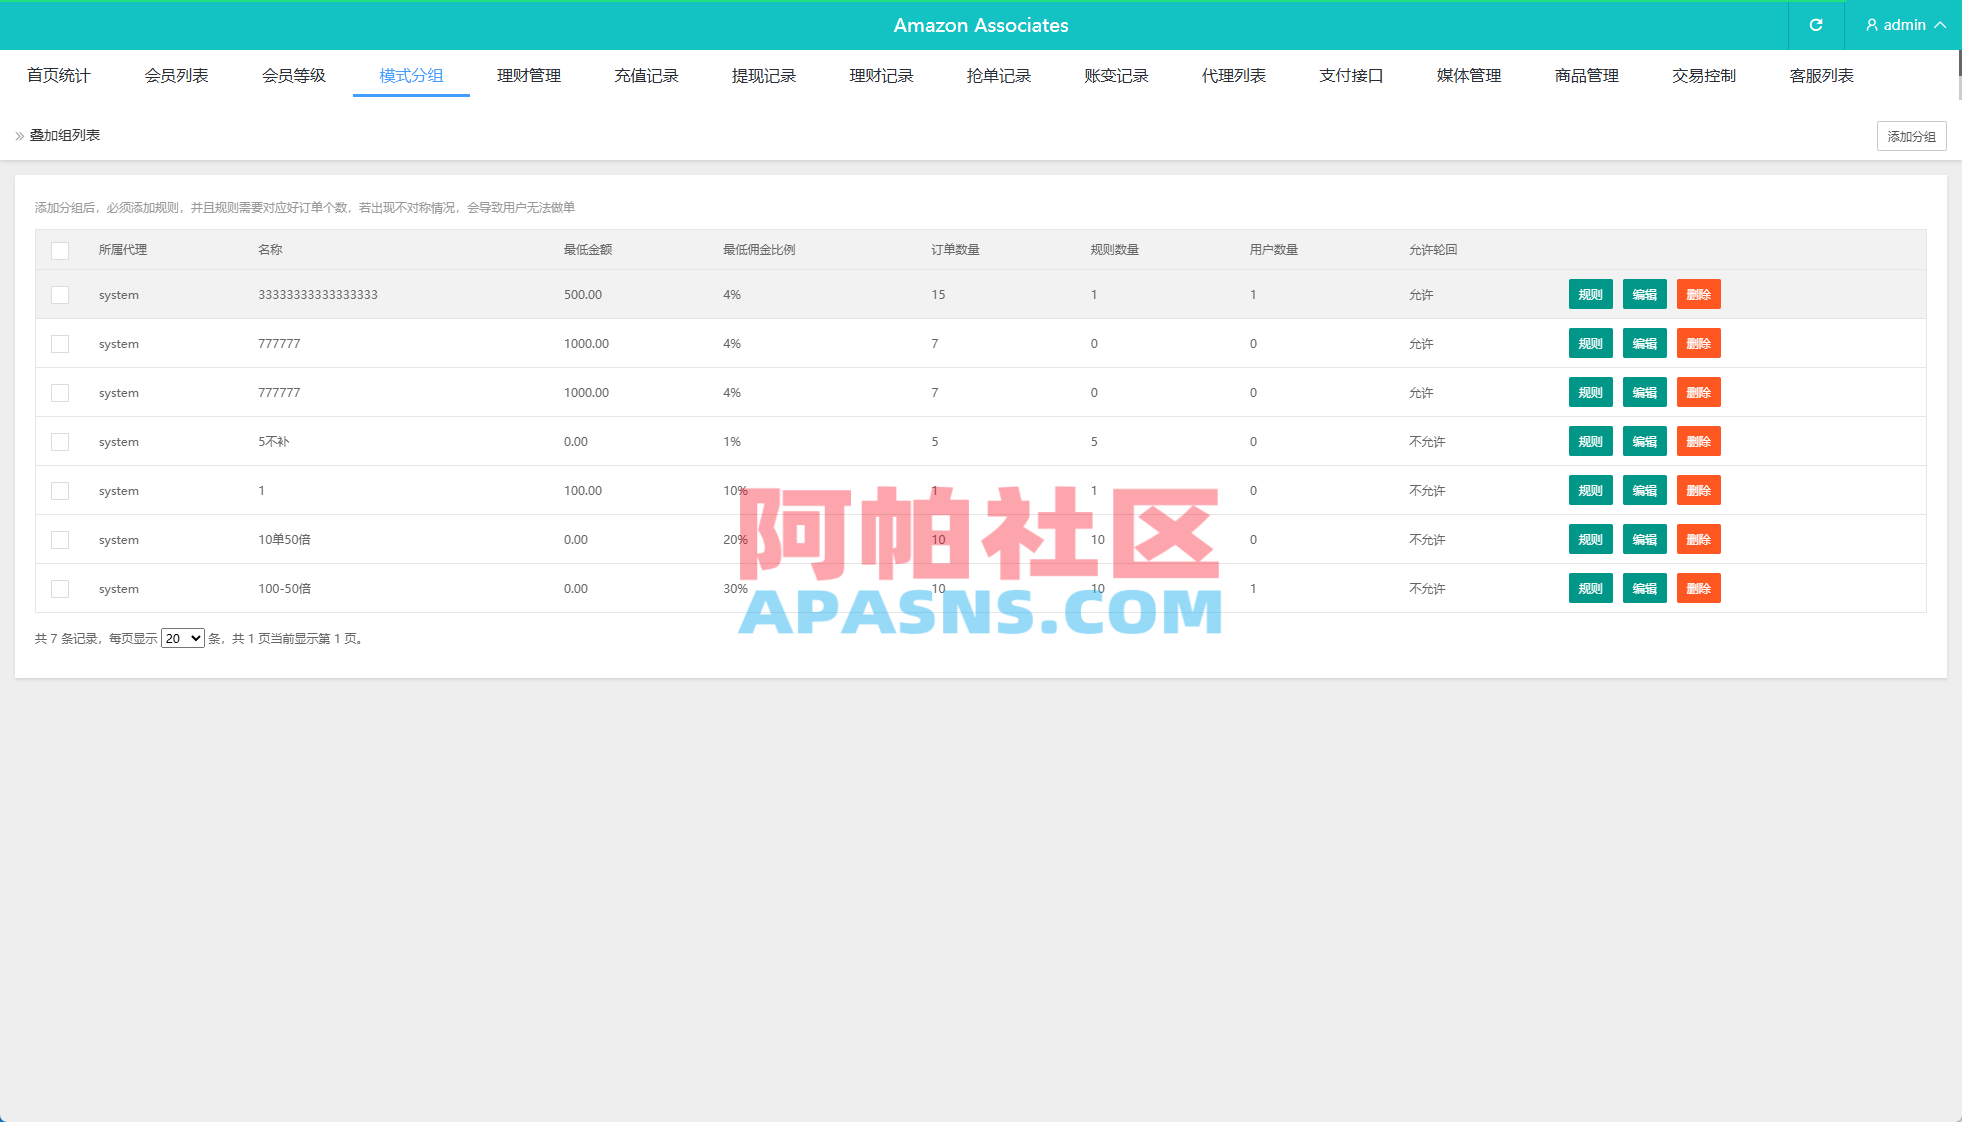Select the 交易控制 navigation item
This screenshot has width=1962, height=1122.
pos(1703,74)
